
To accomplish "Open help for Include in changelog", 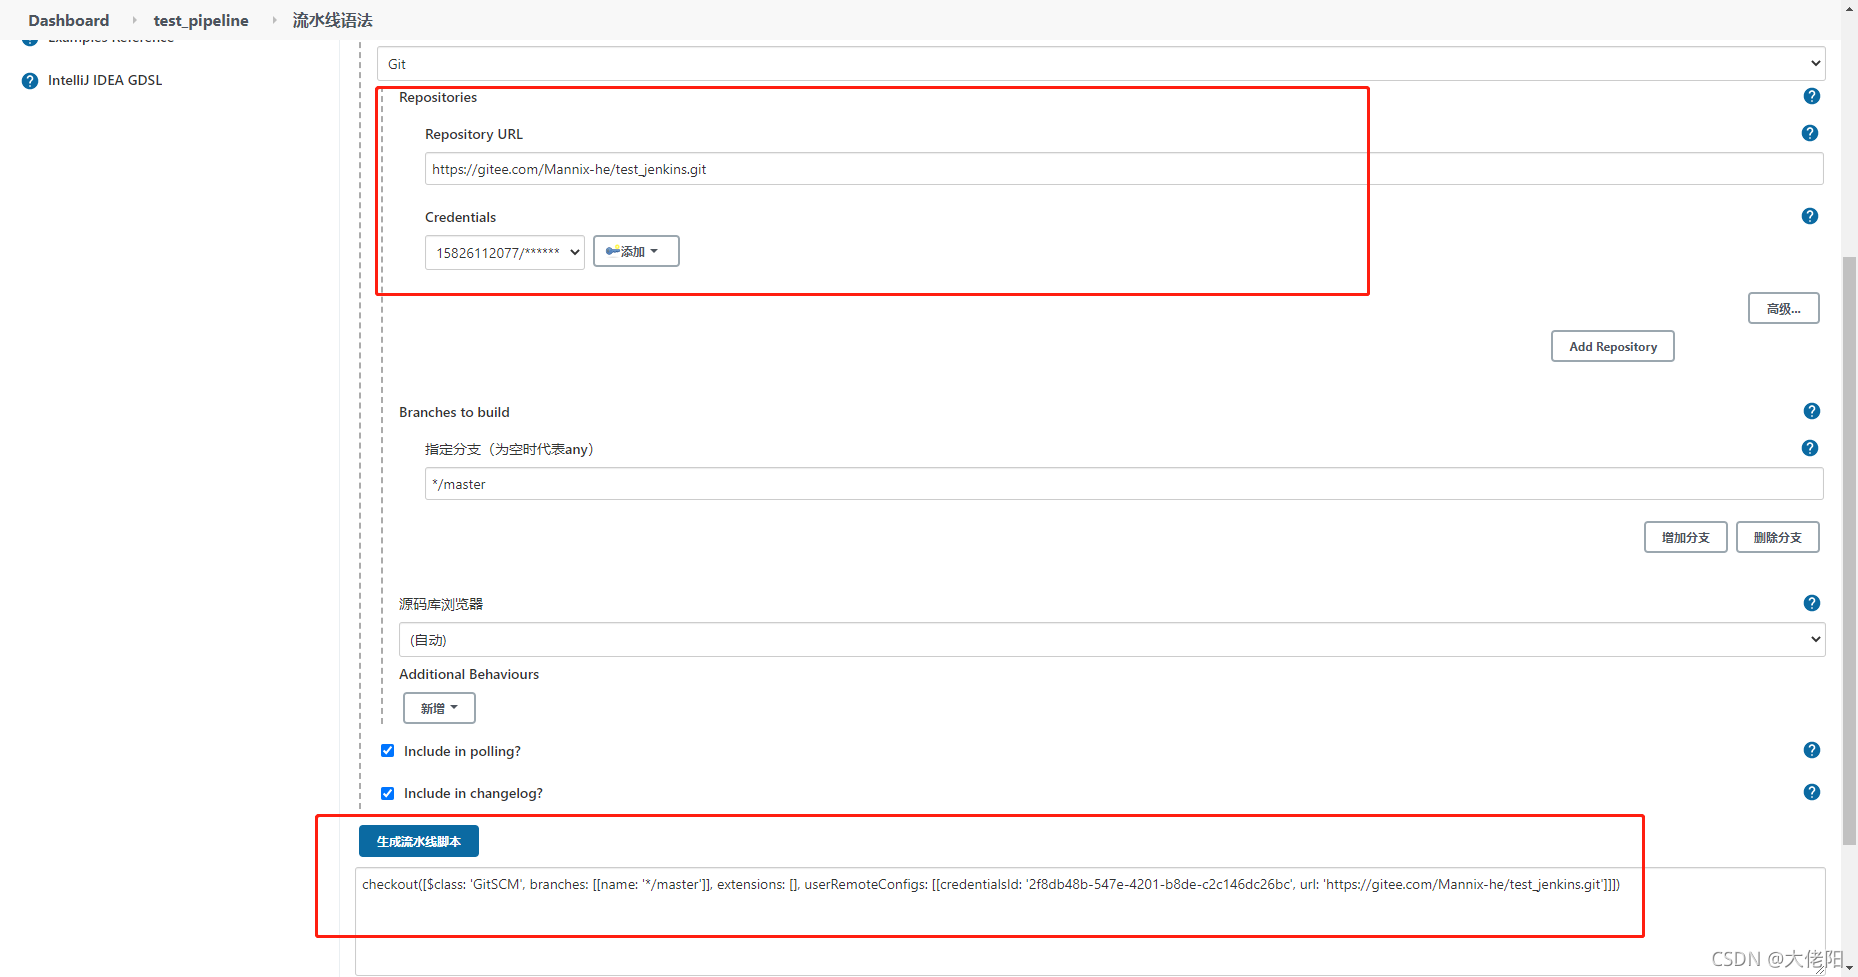I will [1811, 792].
